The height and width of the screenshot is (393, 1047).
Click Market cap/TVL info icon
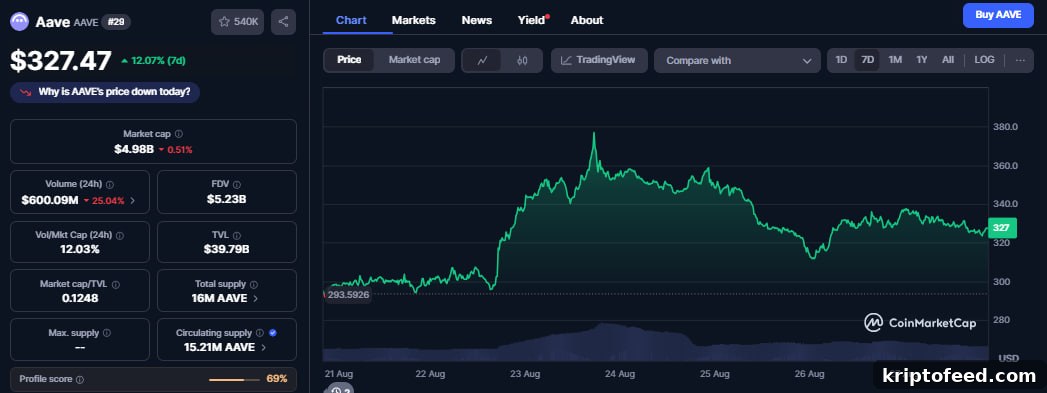tap(116, 284)
